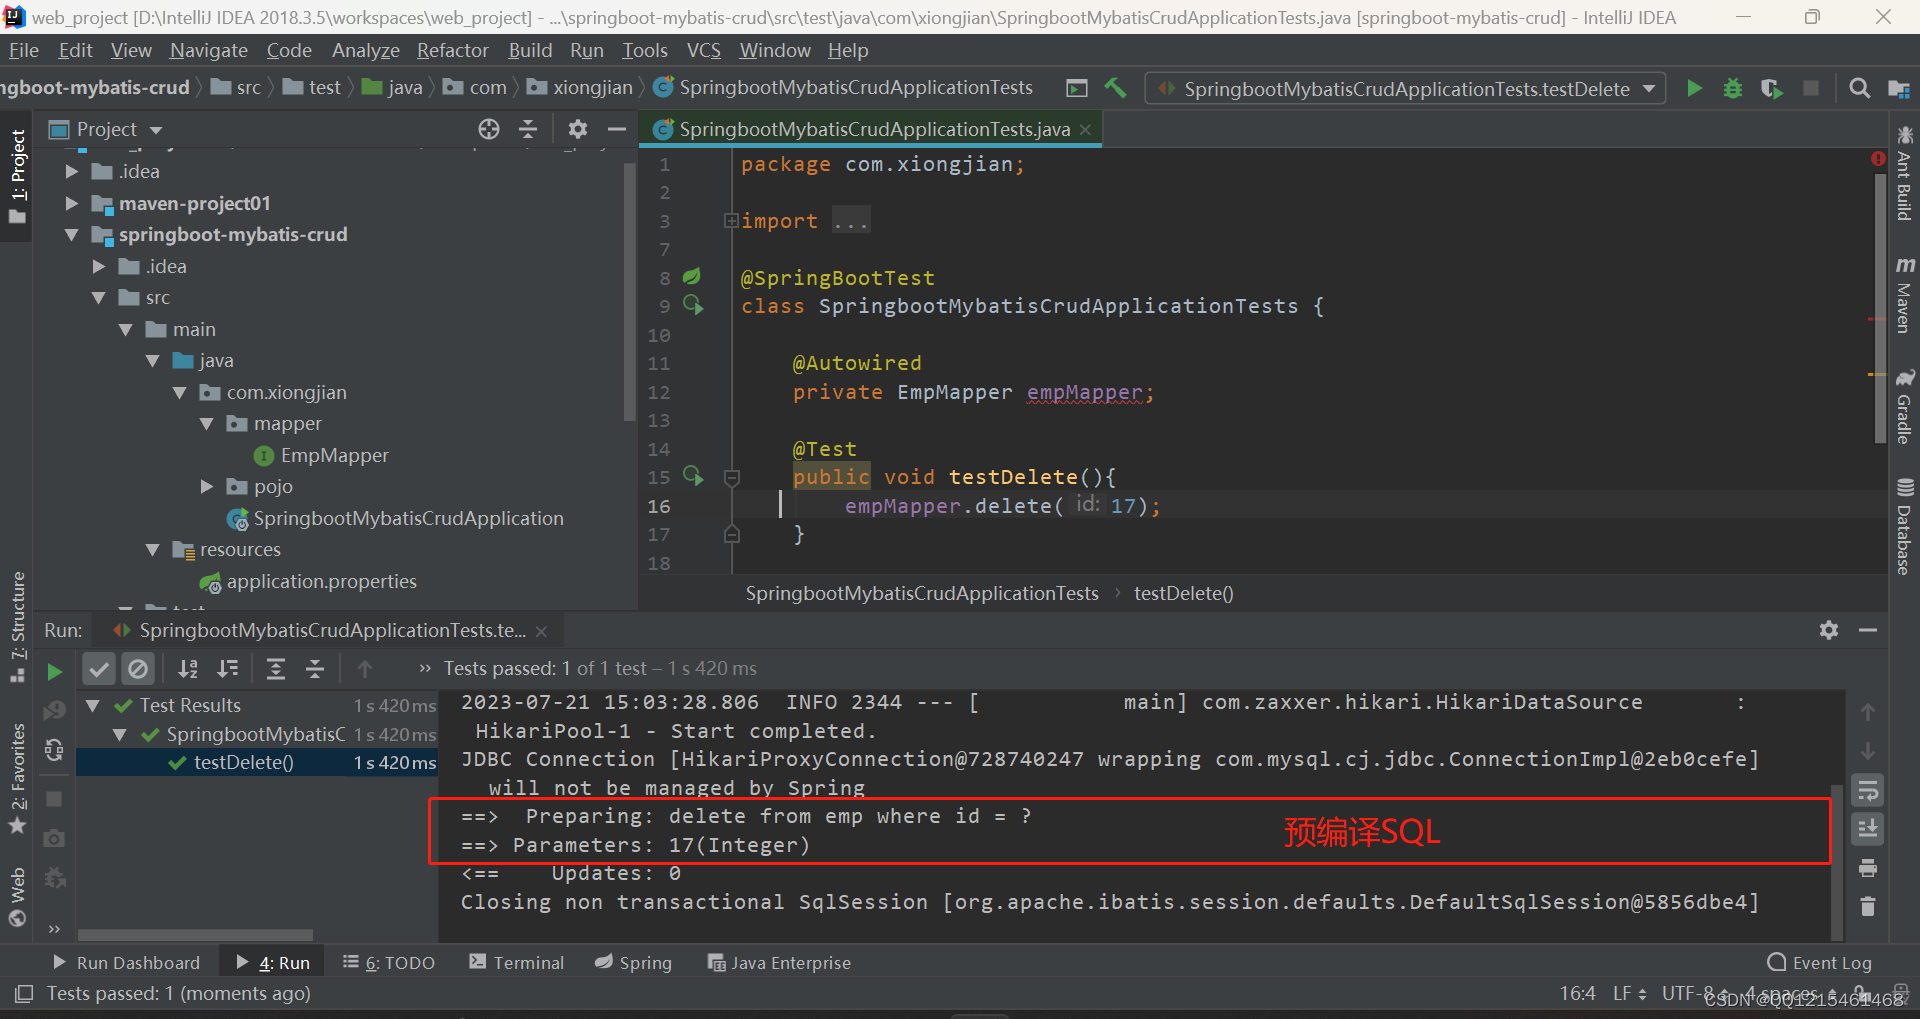The width and height of the screenshot is (1920, 1019).
Task: Click Spring bean gutter icon at line 8
Action: click(x=691, y=276)
